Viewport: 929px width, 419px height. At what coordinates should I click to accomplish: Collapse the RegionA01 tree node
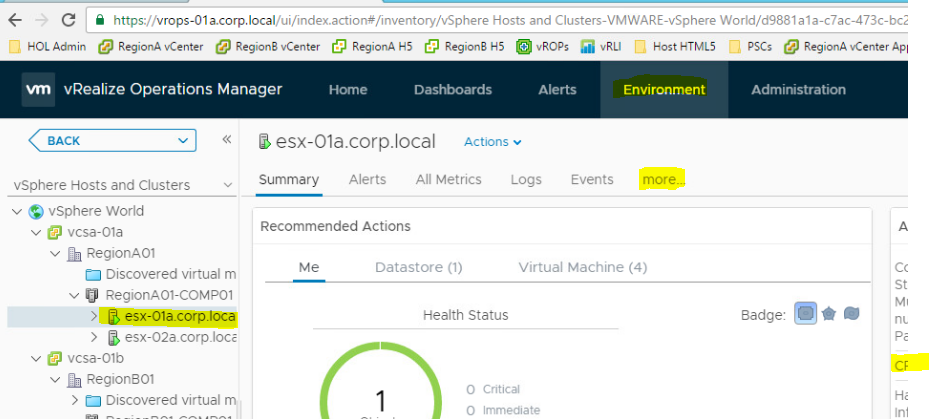(x=56, y=254)
